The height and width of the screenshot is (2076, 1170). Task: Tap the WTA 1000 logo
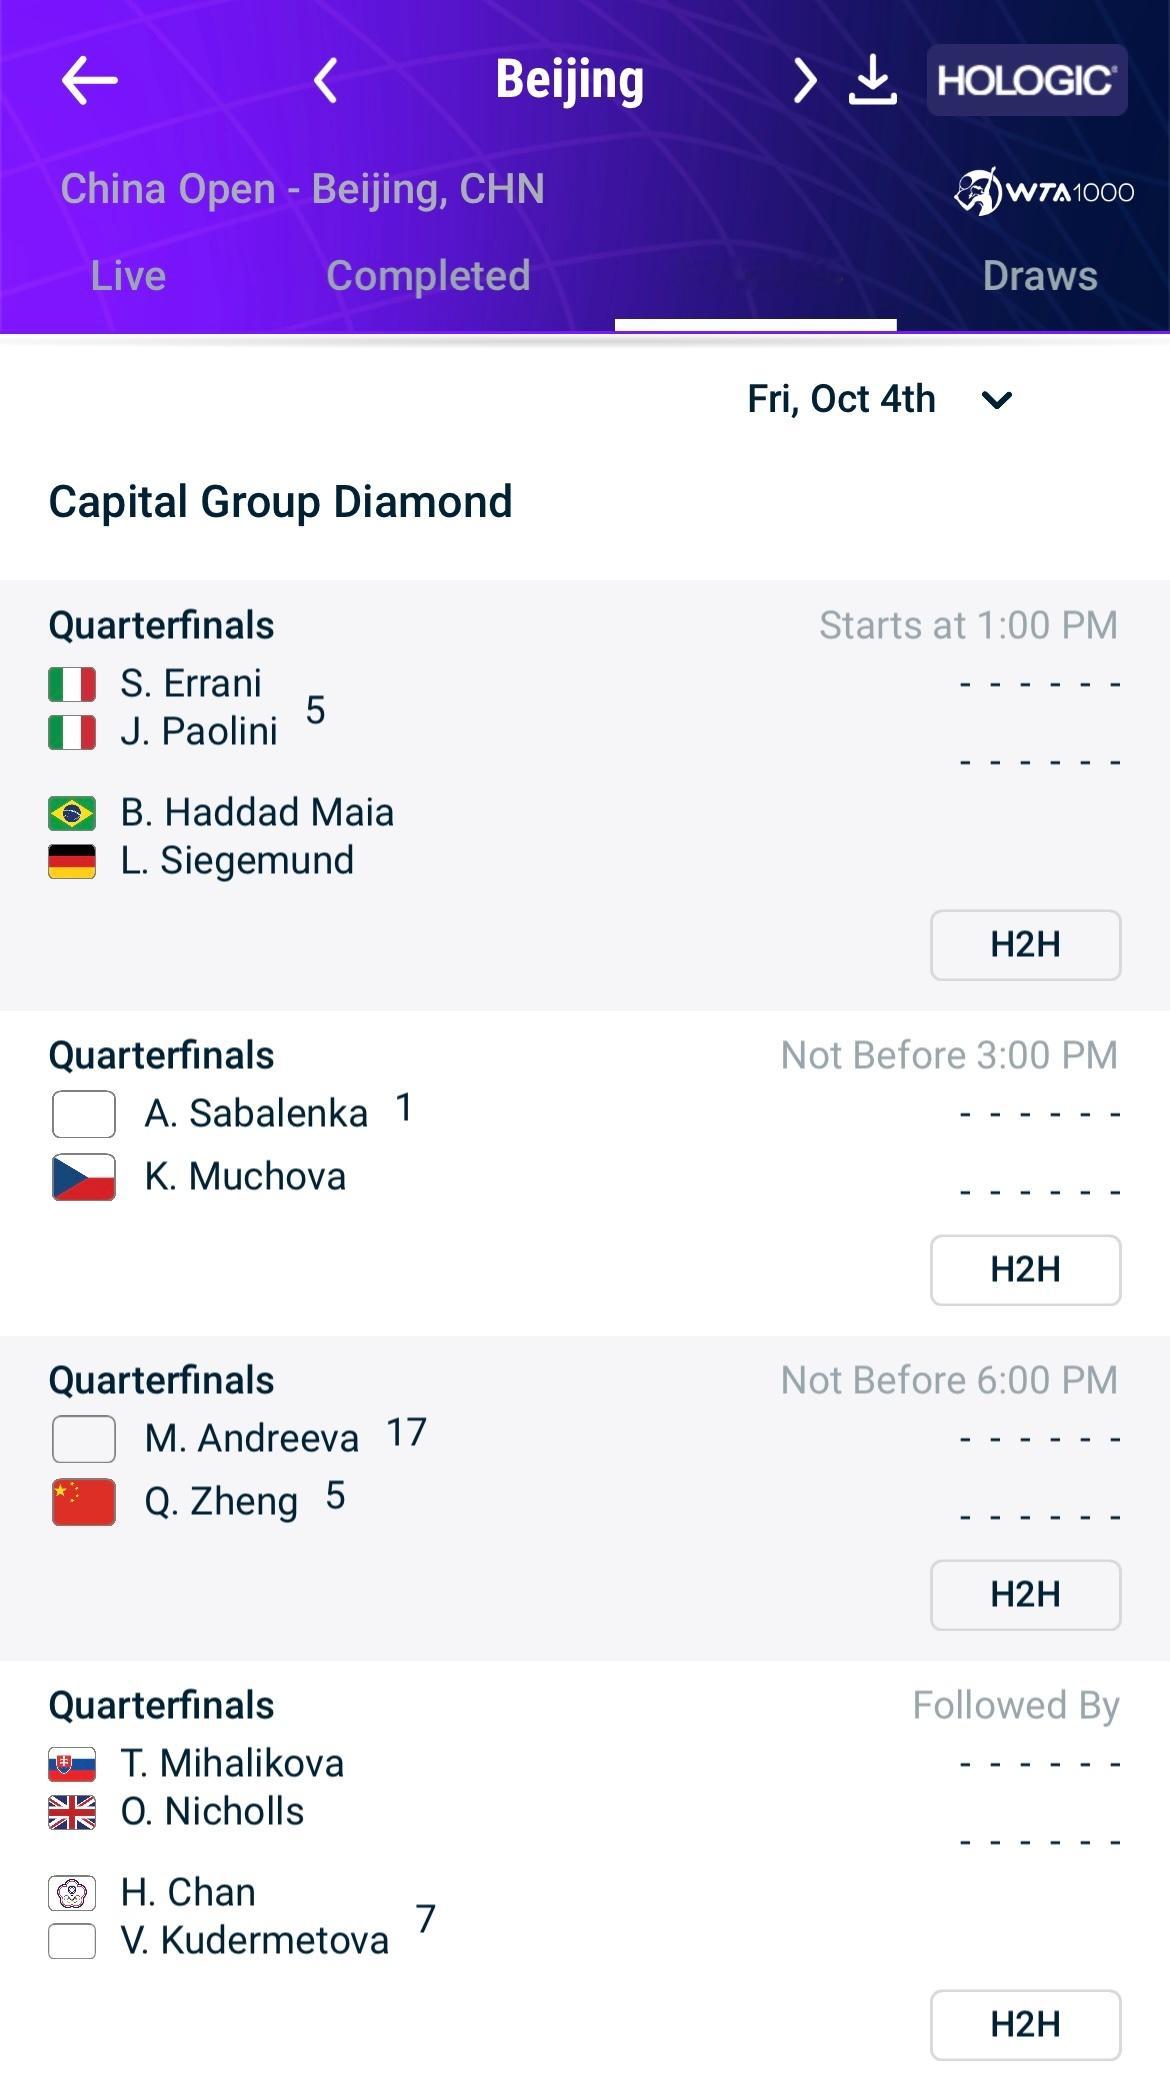(1044, 191)
